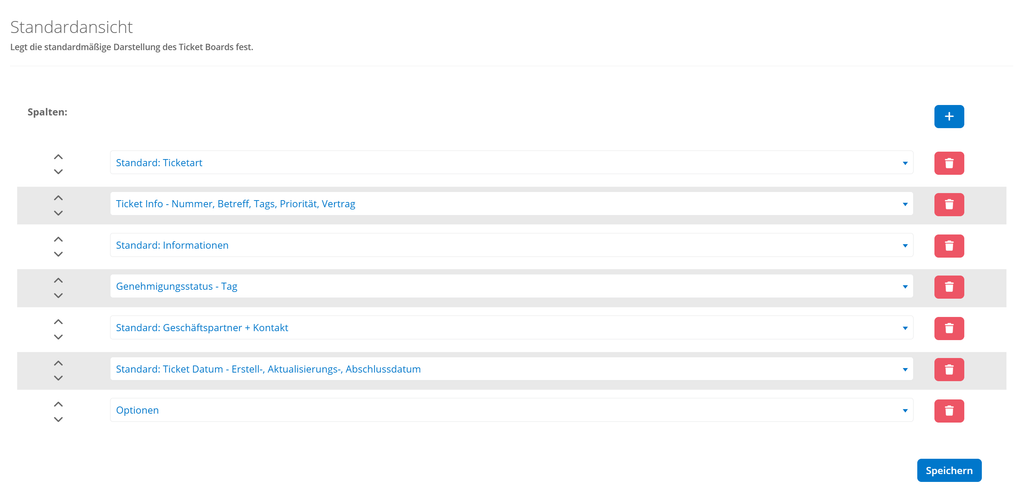Viewport: 1024px width, 491px height.
Task: Open the Optionen column dropdown
Action: click(x=511, y=410)
